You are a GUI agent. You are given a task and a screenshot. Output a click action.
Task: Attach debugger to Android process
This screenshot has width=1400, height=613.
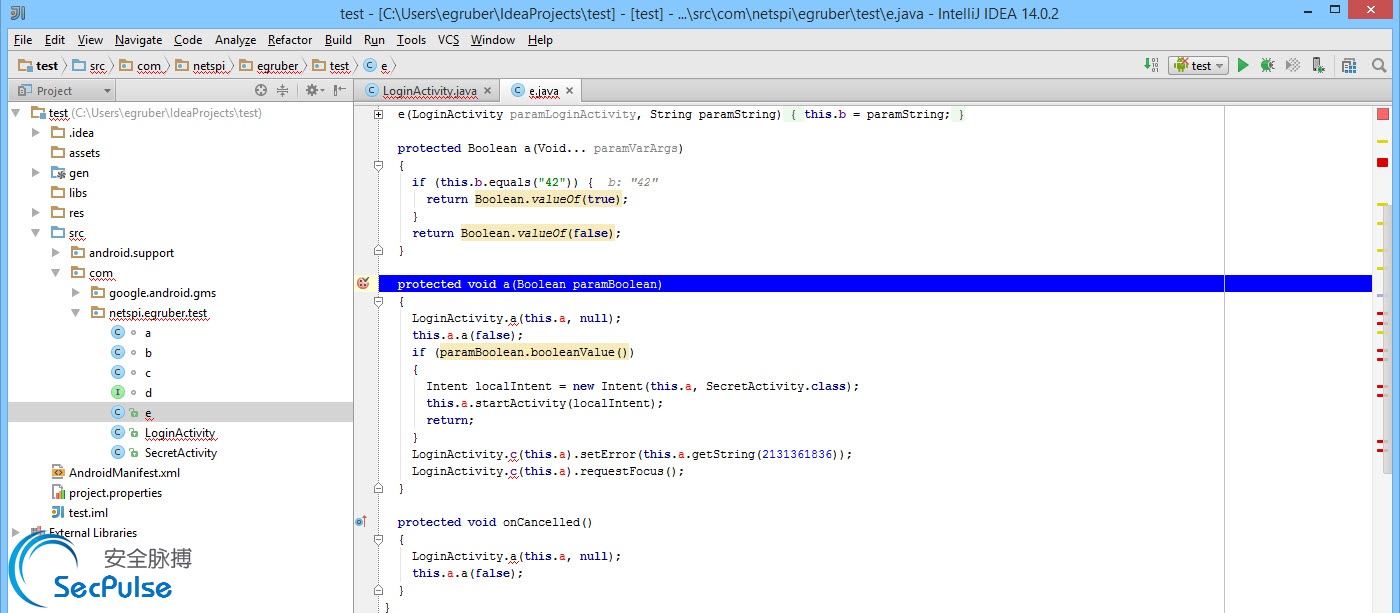point(1319,65)
